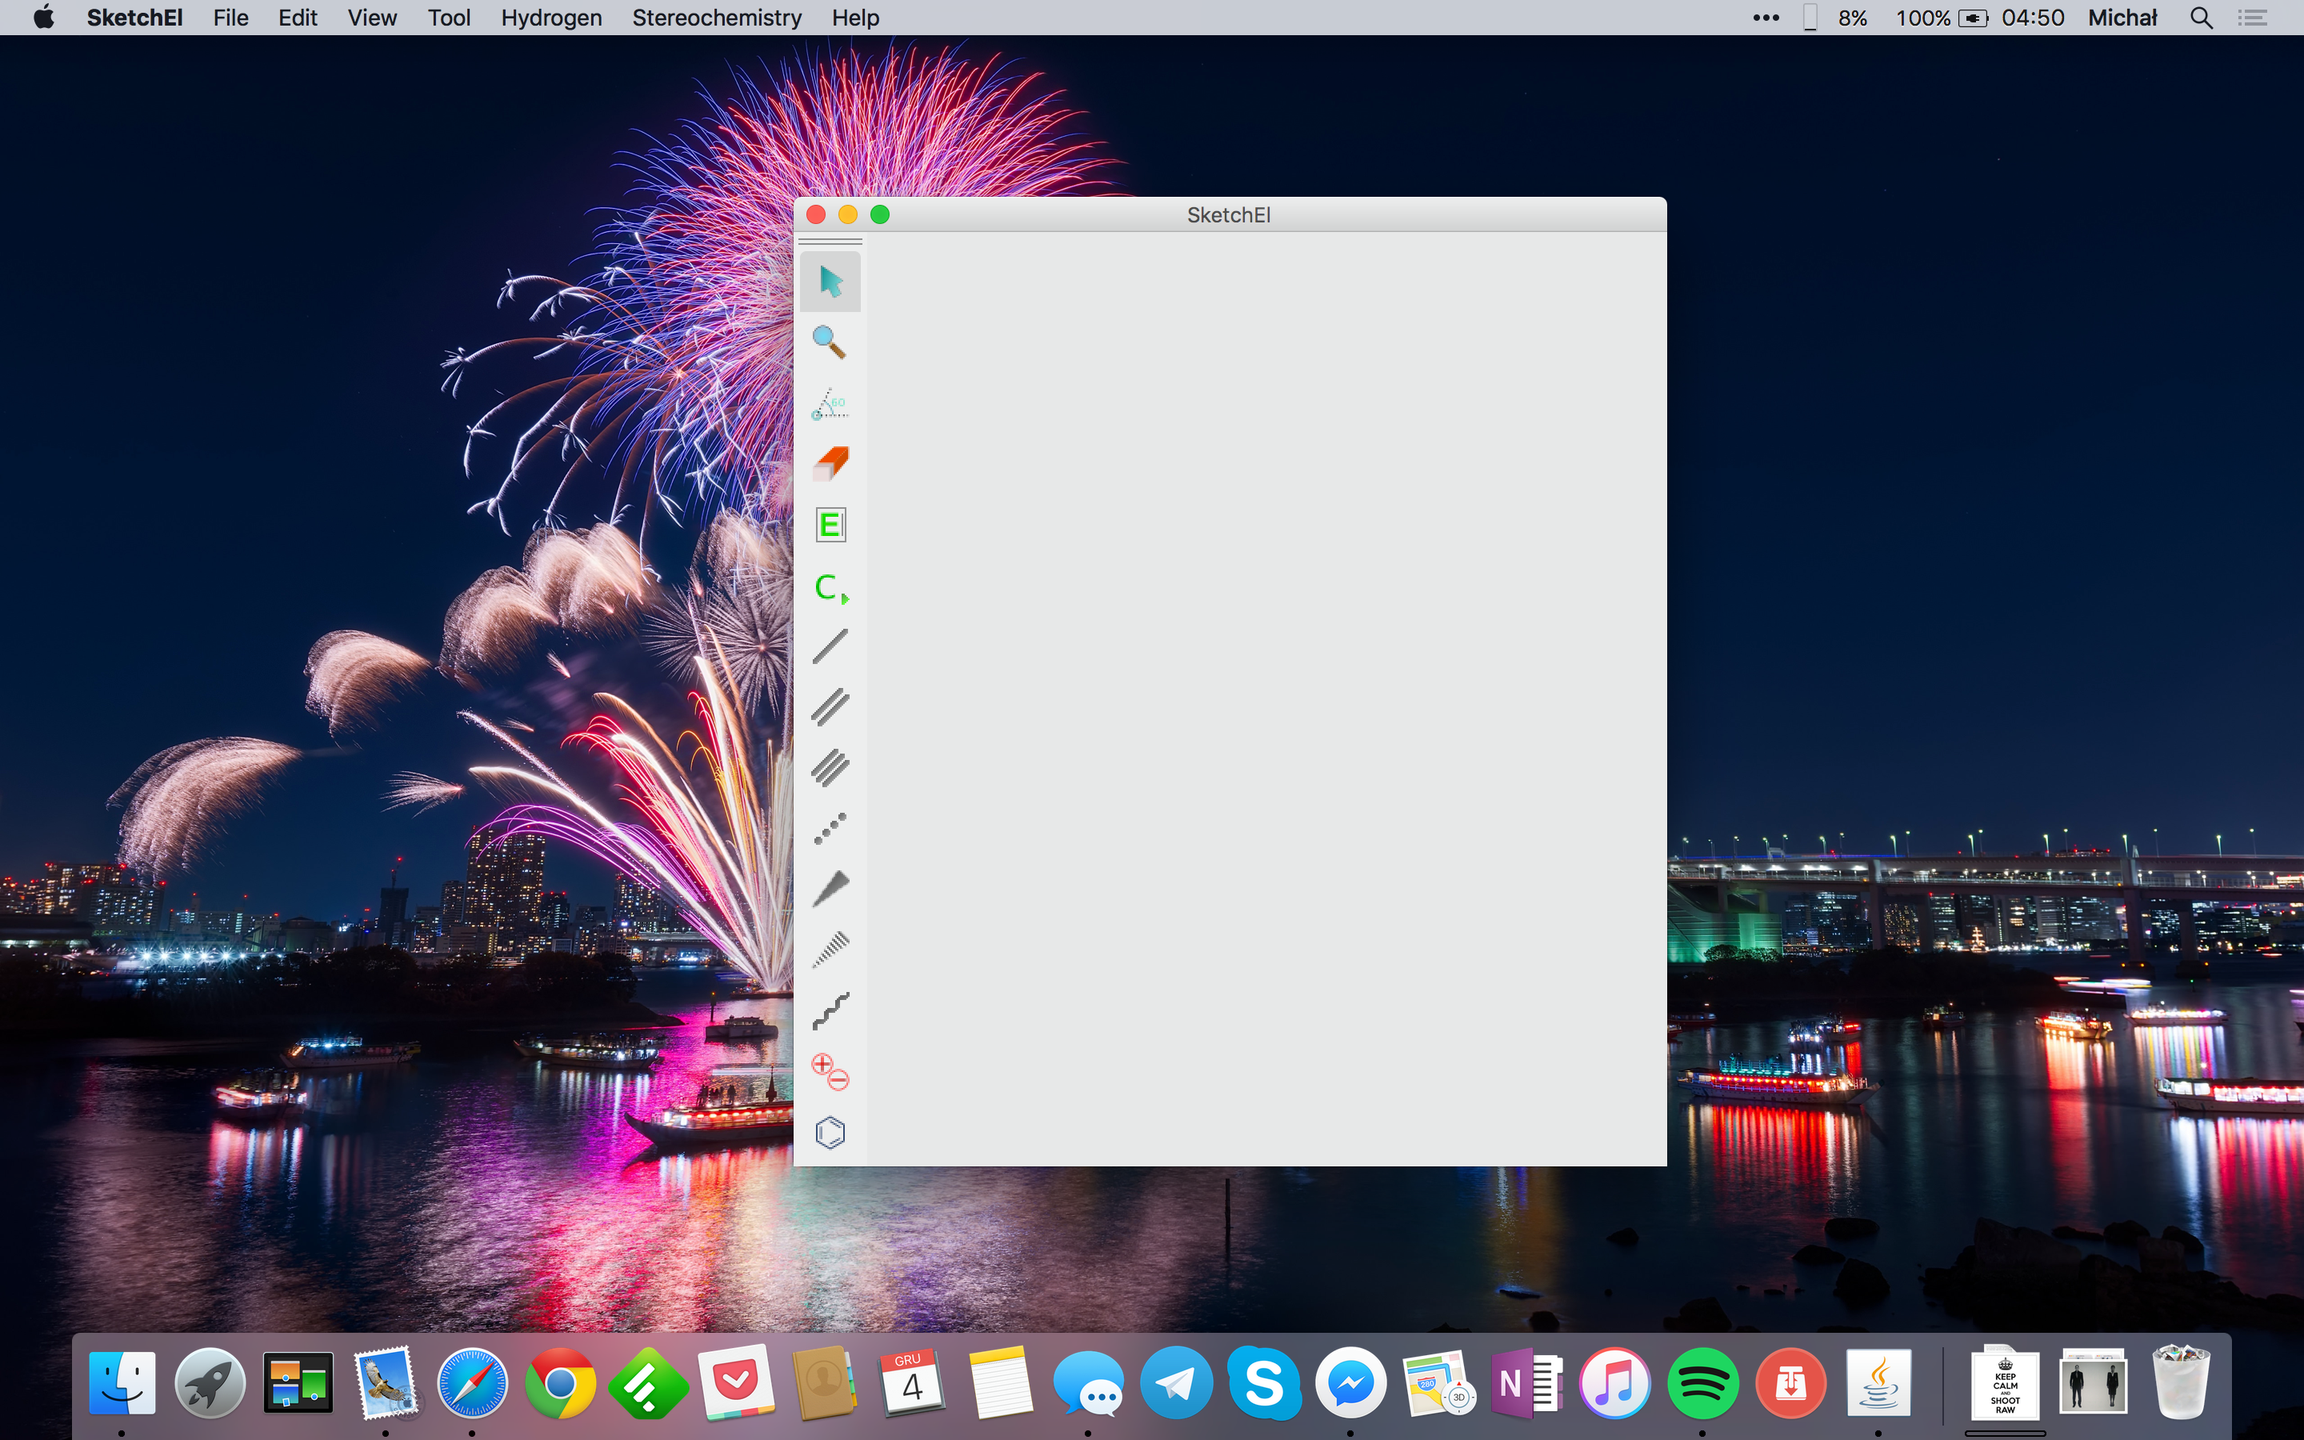The image size is (2304, 1440).
Task: Select the arrow selection tool
Action: 829,282
